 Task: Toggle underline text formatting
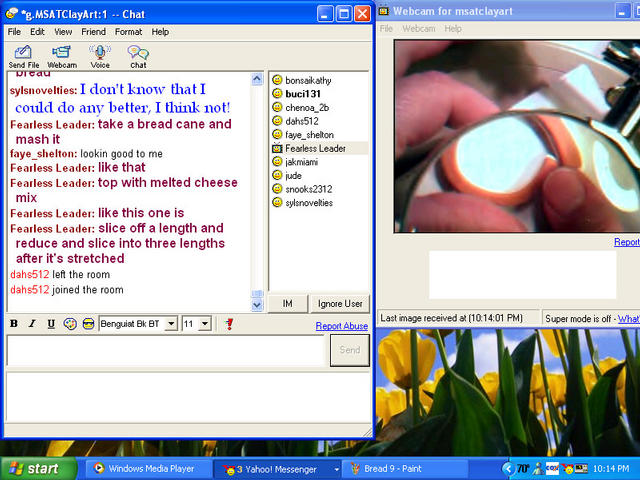pos(51,324)
